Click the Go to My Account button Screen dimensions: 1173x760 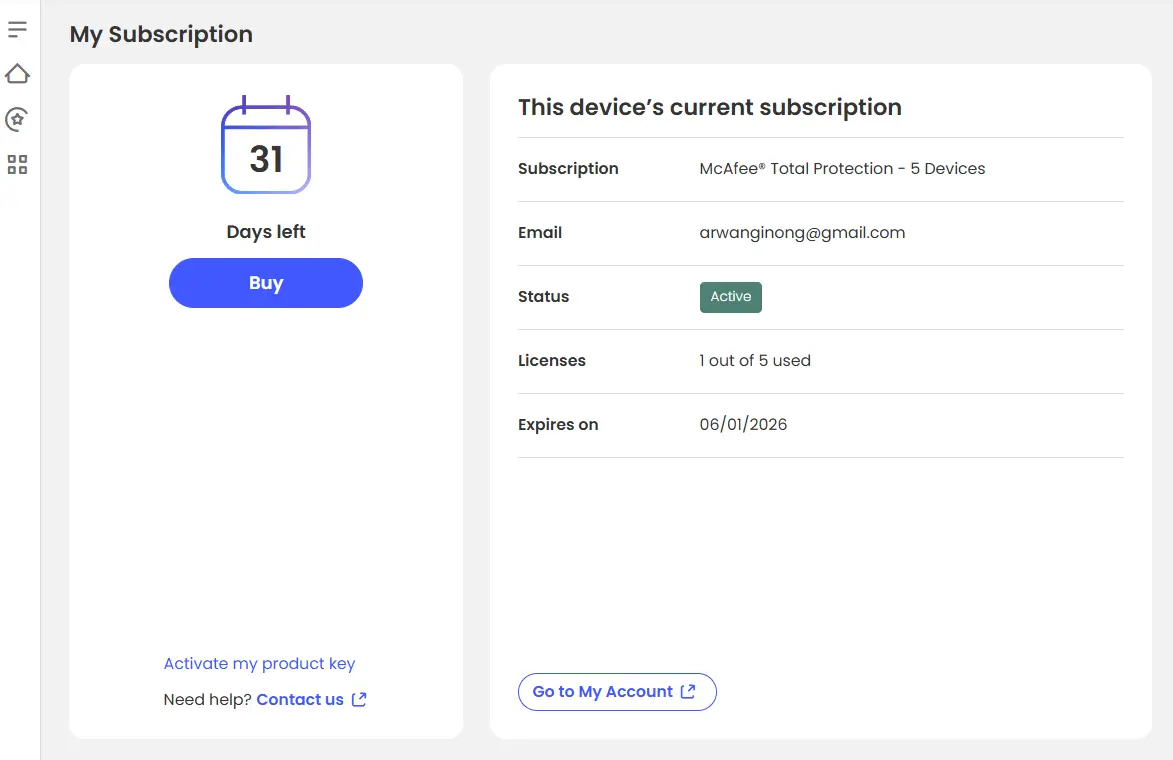pos(617,692)
